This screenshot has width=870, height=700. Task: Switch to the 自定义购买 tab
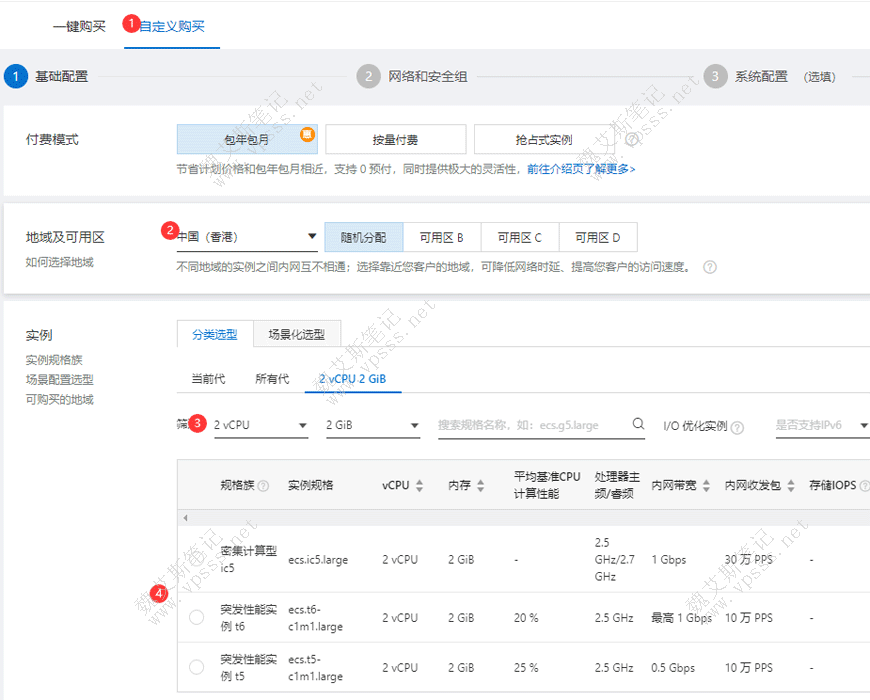(x=172, y=26)
